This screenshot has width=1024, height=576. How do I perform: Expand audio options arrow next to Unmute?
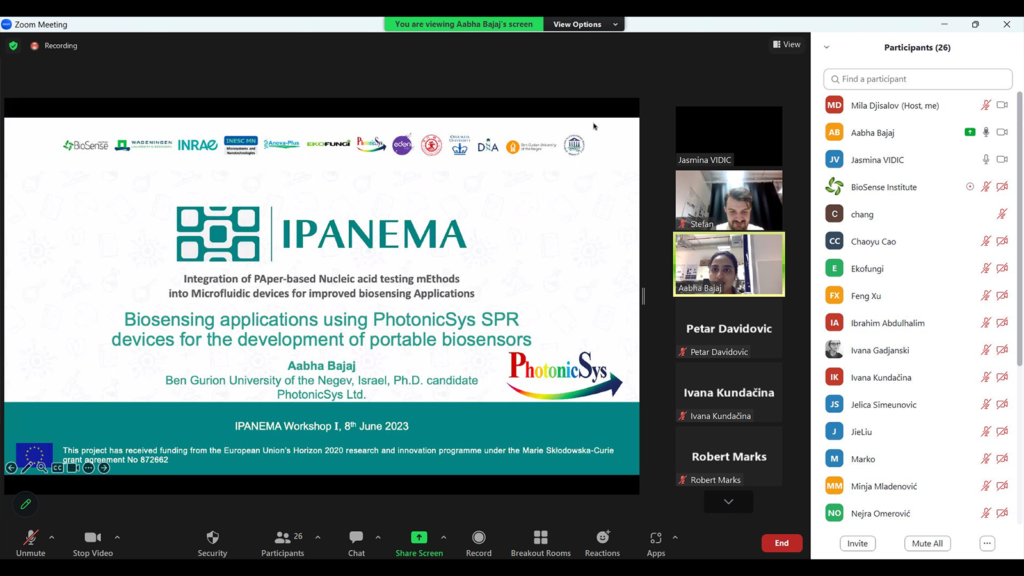(52, 537)
